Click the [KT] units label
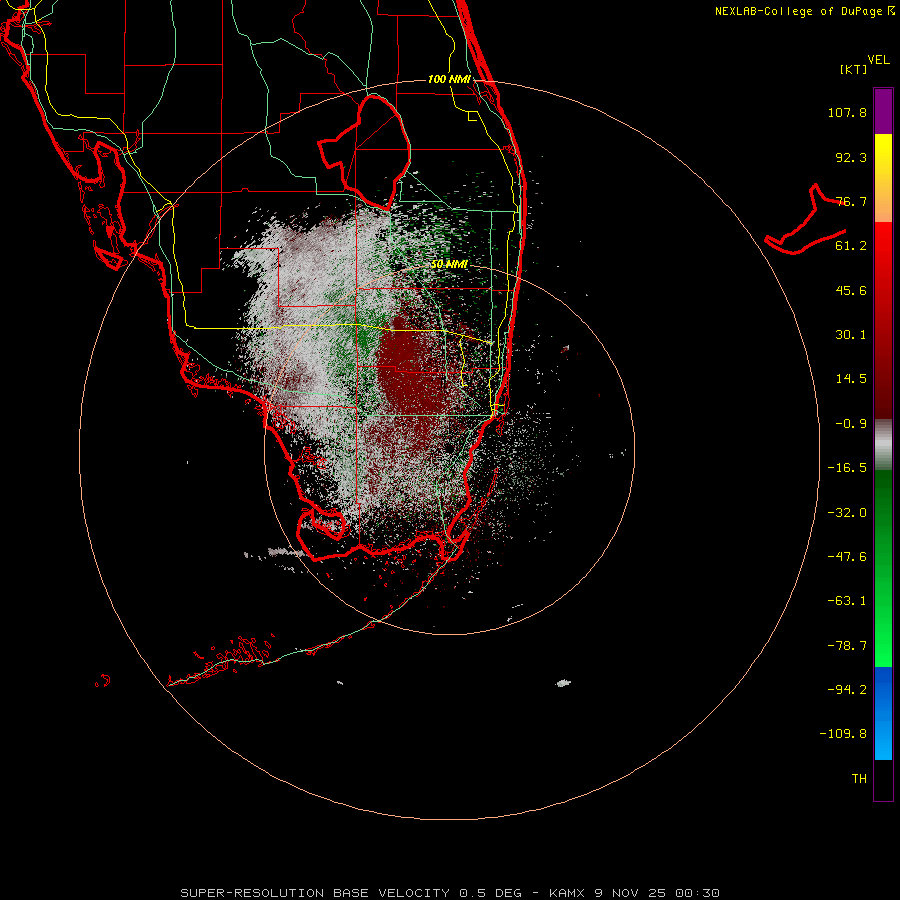This screenshot has width=900, height=900. click(854, 69)
